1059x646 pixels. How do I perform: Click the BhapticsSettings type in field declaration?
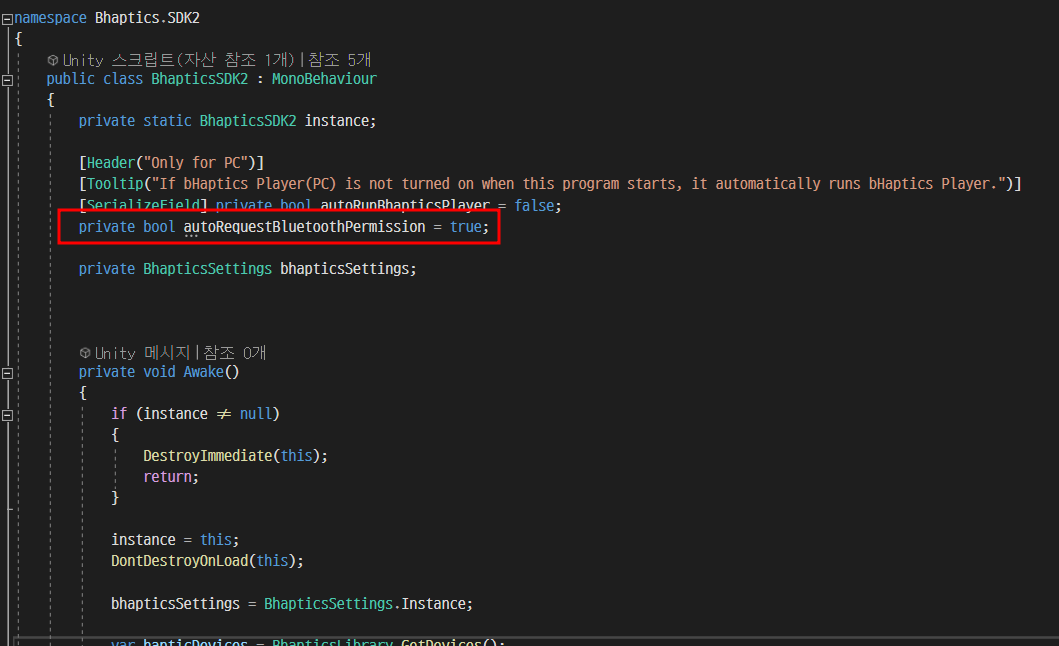click(207, 269)
